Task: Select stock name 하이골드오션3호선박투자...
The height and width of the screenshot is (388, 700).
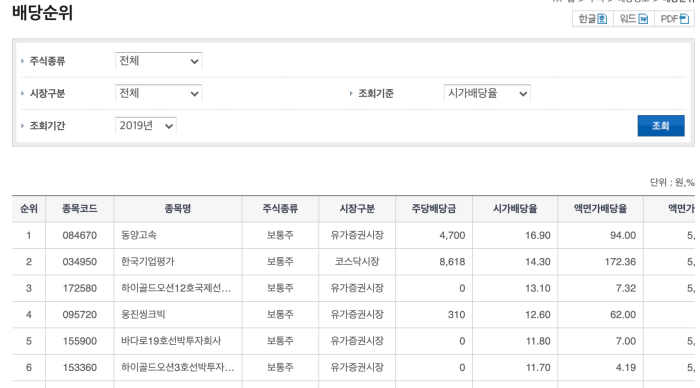Action: click(177, 367)
